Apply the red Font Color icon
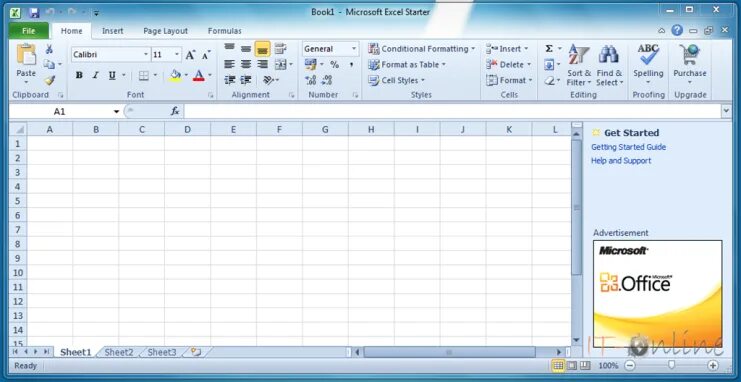Image resolution: width=741 pixels, height=382 pixels. pyautogui.click(x=198, y=76)
